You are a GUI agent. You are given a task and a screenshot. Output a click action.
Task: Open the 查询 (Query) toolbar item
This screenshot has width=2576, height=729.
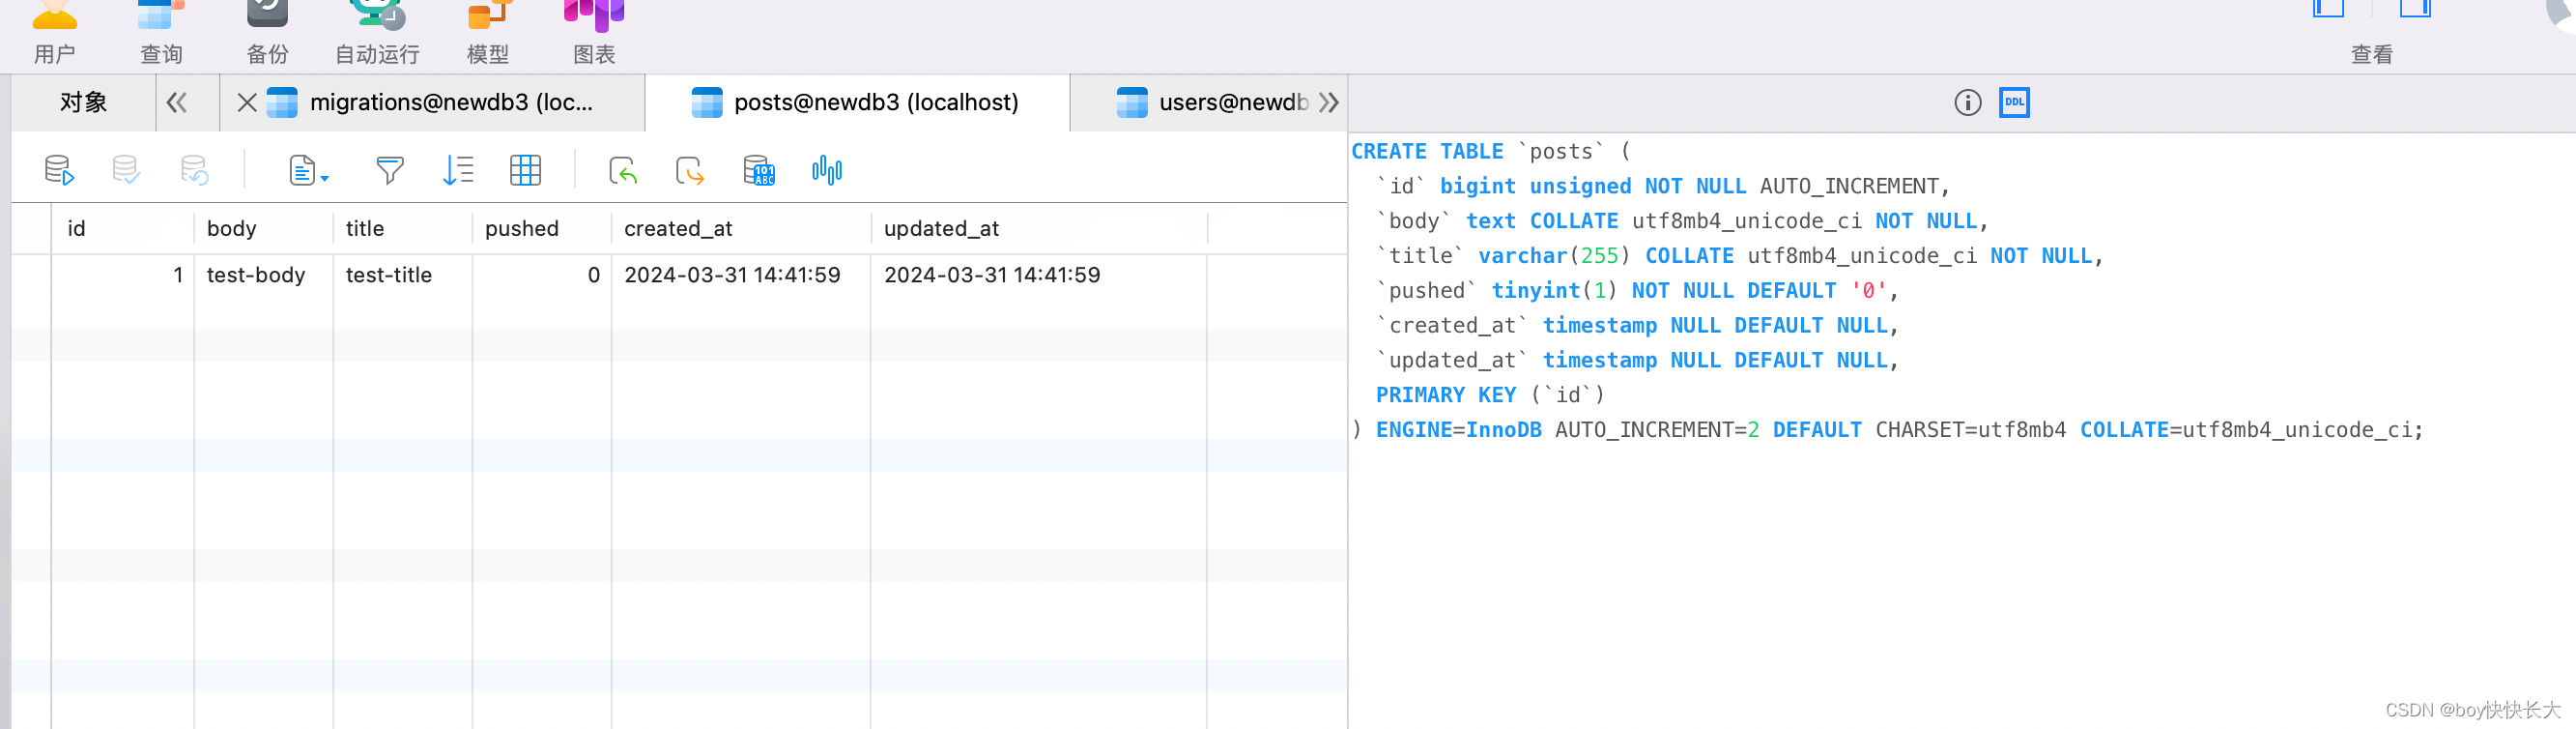pyautogui.click(x=161, y=32)
